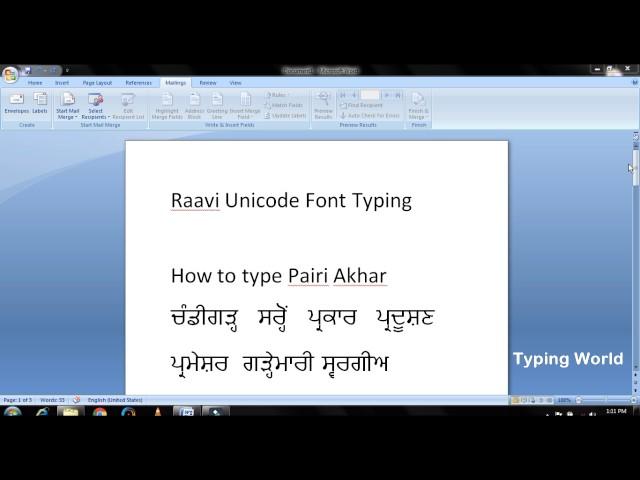This screenshot has width=640, height=480.
Task: Open Customize Quick Access Toolbar dropdown
Action: coord(67,71)
